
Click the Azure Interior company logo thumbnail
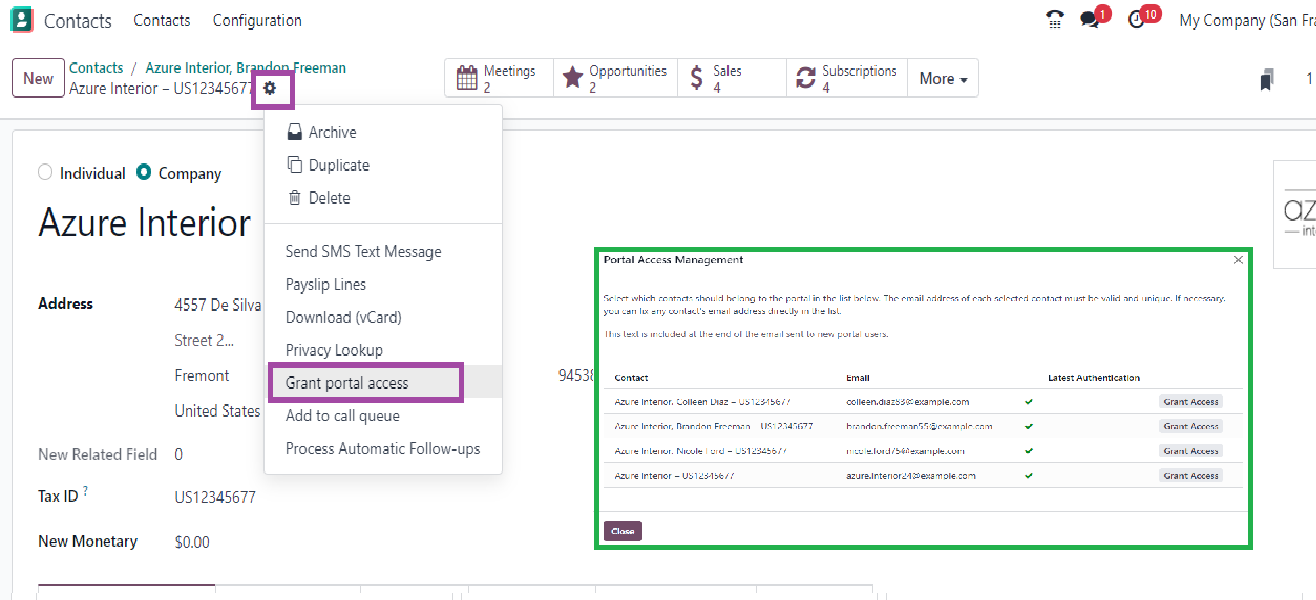1295,214
